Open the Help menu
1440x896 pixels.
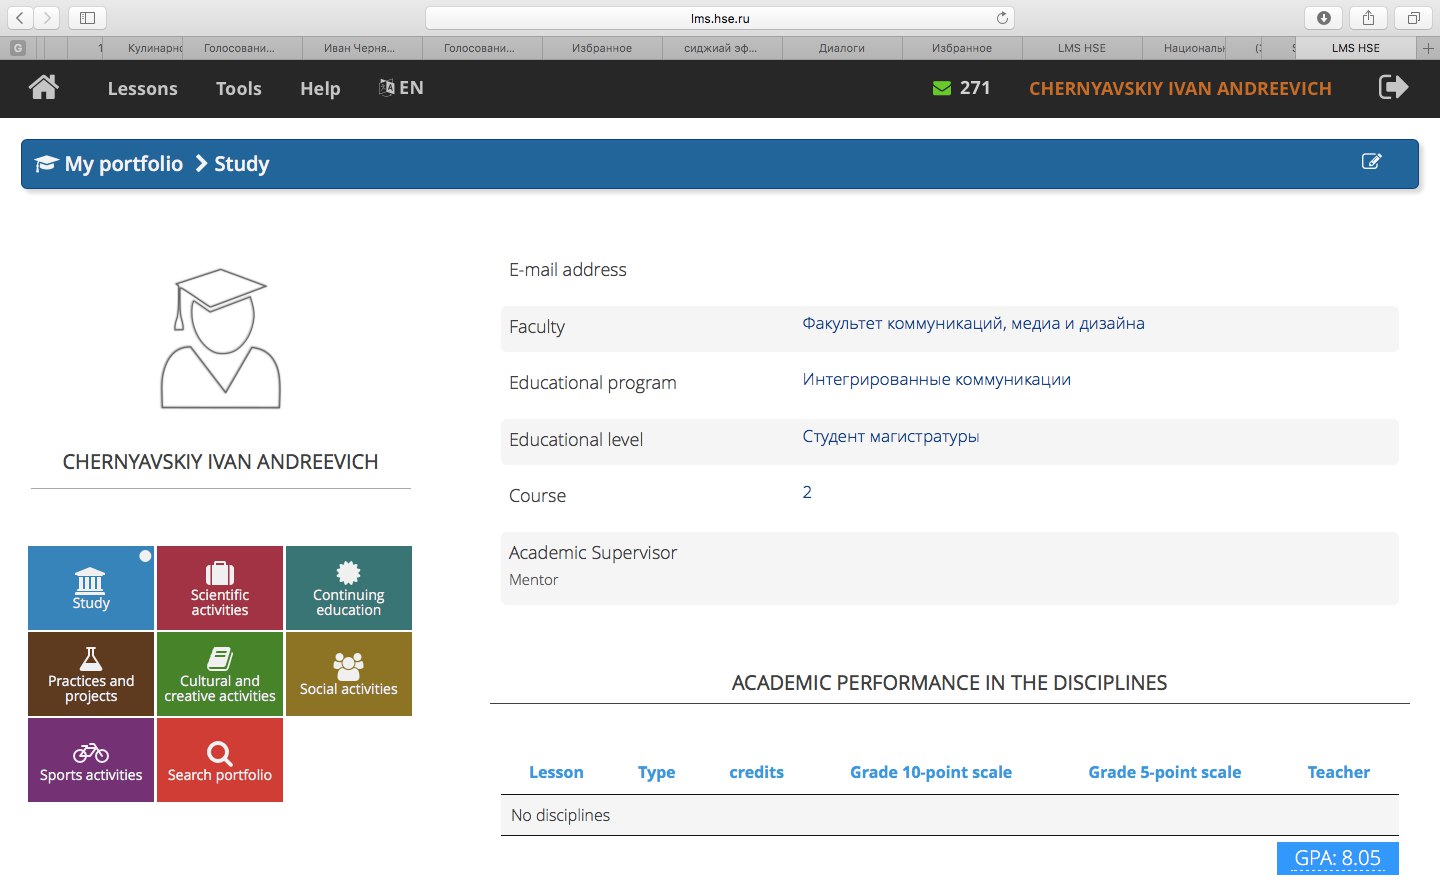pos(320,89)
